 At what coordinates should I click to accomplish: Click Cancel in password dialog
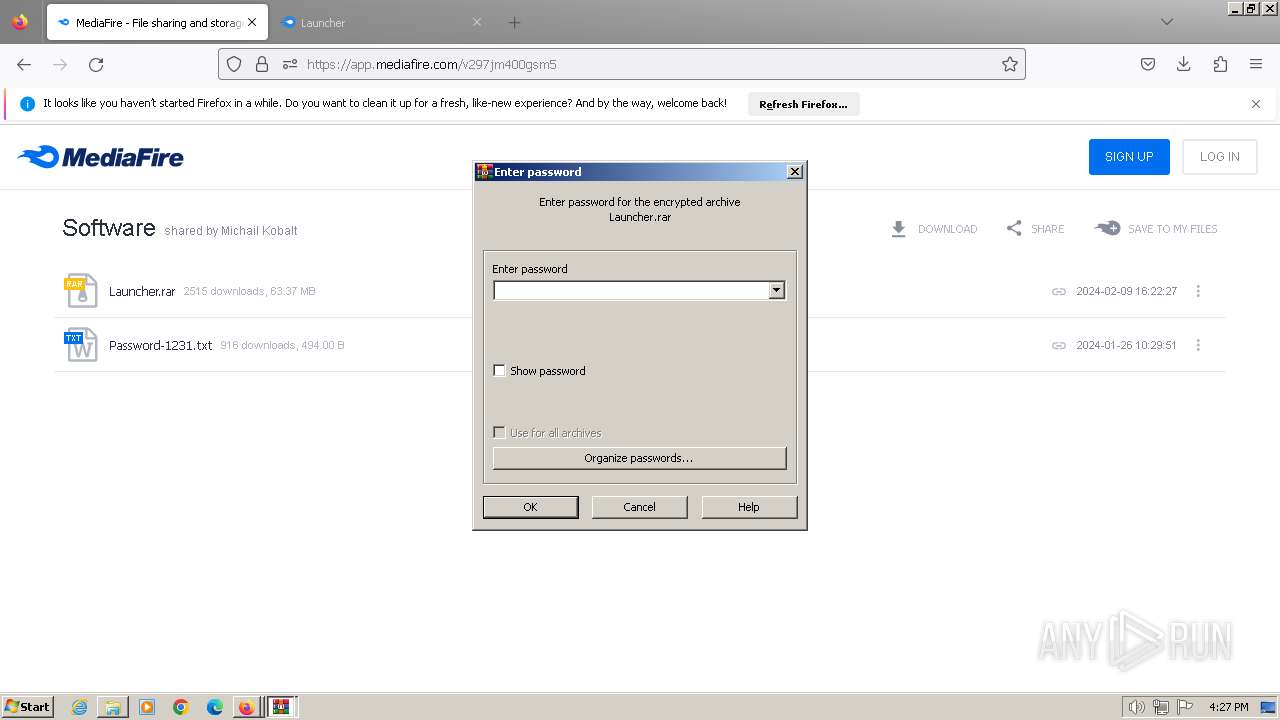coord(639,507)
